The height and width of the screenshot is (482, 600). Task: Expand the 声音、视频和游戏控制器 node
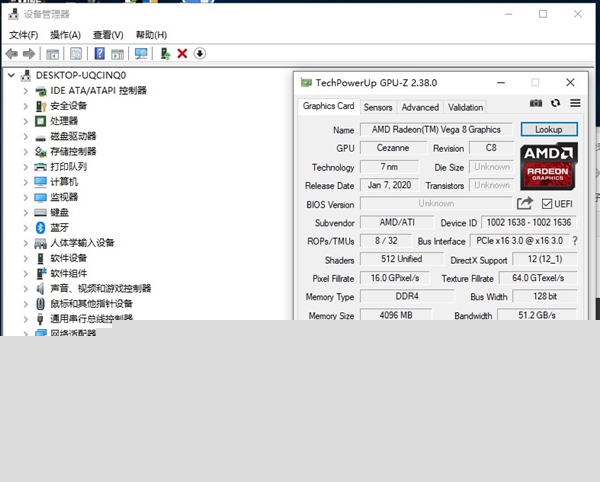26,289
